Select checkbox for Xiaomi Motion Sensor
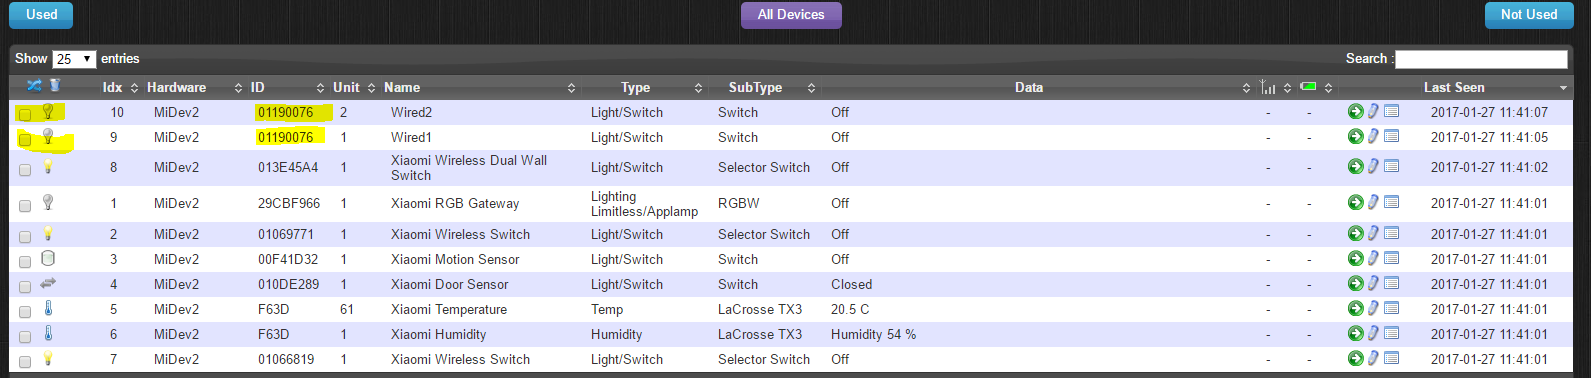Image resolution: width=1591 pixels, height=378 pixels. 25,261
